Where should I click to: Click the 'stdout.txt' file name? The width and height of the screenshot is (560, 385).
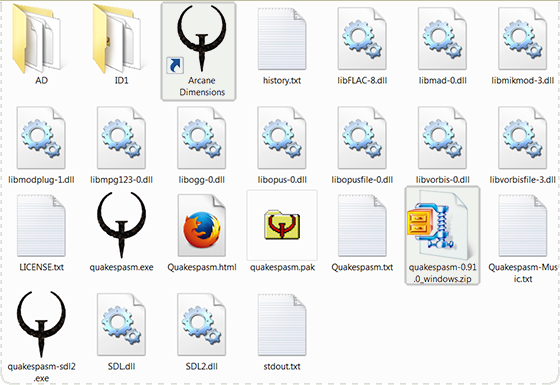click(282, 366)
